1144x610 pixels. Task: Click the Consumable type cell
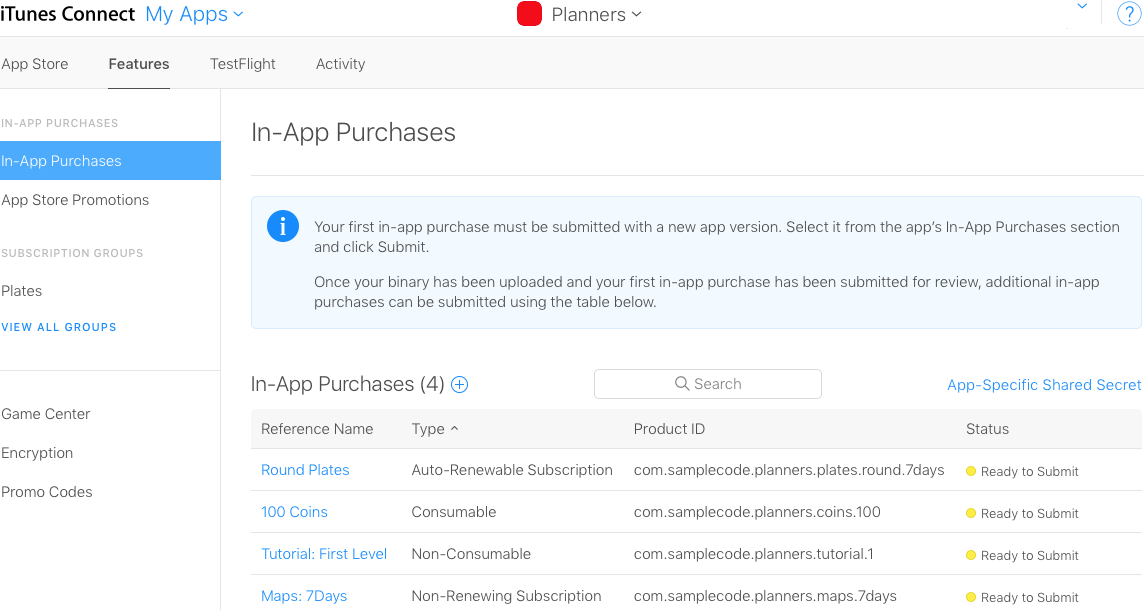click(454, 511)
